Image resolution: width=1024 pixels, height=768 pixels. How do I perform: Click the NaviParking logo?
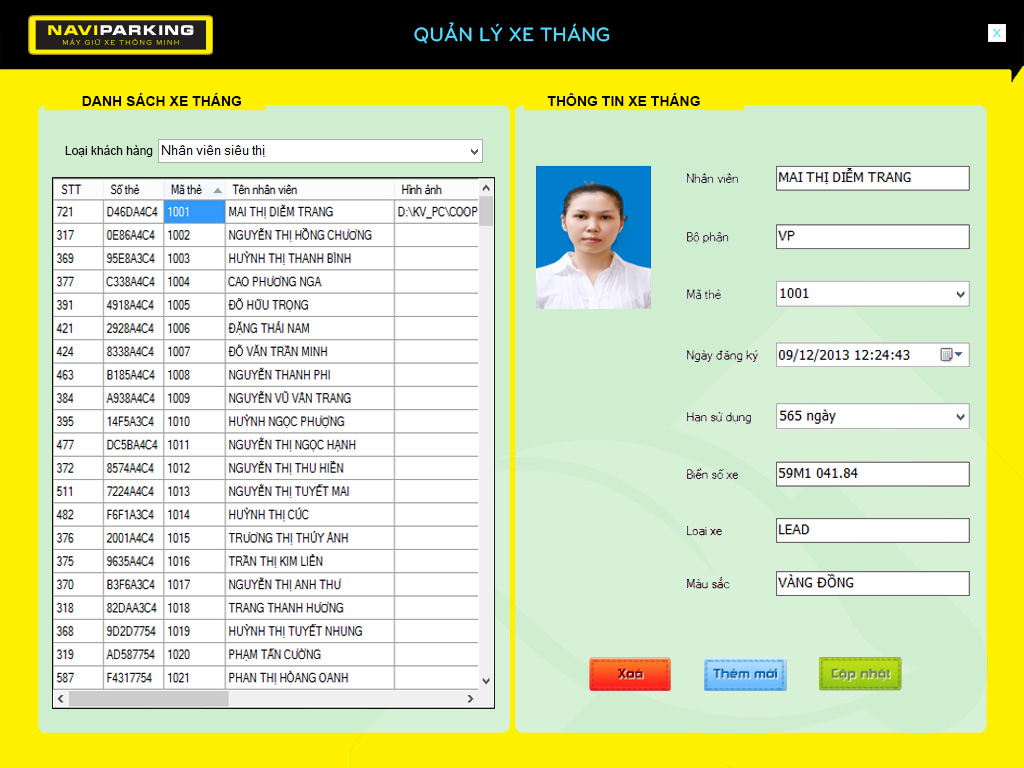tap(120, 35)
